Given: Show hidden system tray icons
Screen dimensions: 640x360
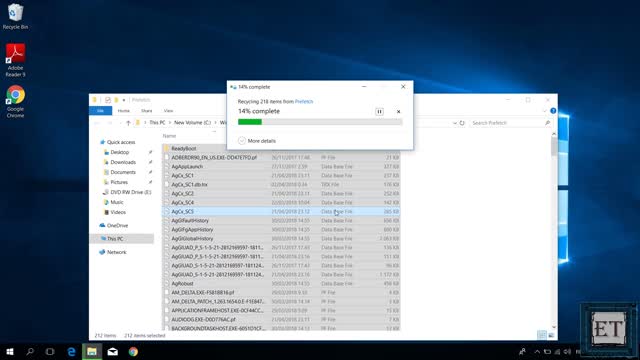Looking at the screenshot, I should (537, 351).
